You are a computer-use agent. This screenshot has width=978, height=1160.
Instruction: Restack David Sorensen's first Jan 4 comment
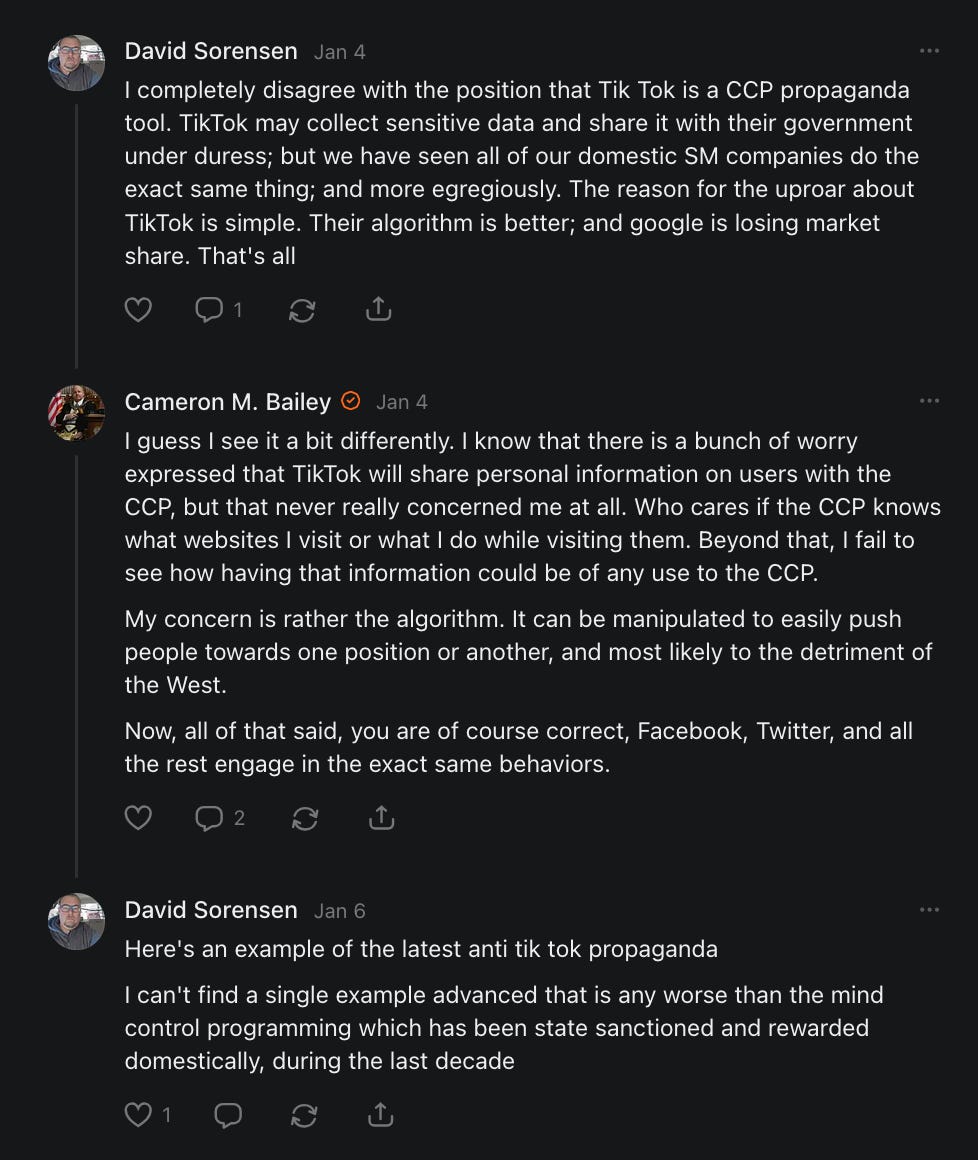point(302,311)
